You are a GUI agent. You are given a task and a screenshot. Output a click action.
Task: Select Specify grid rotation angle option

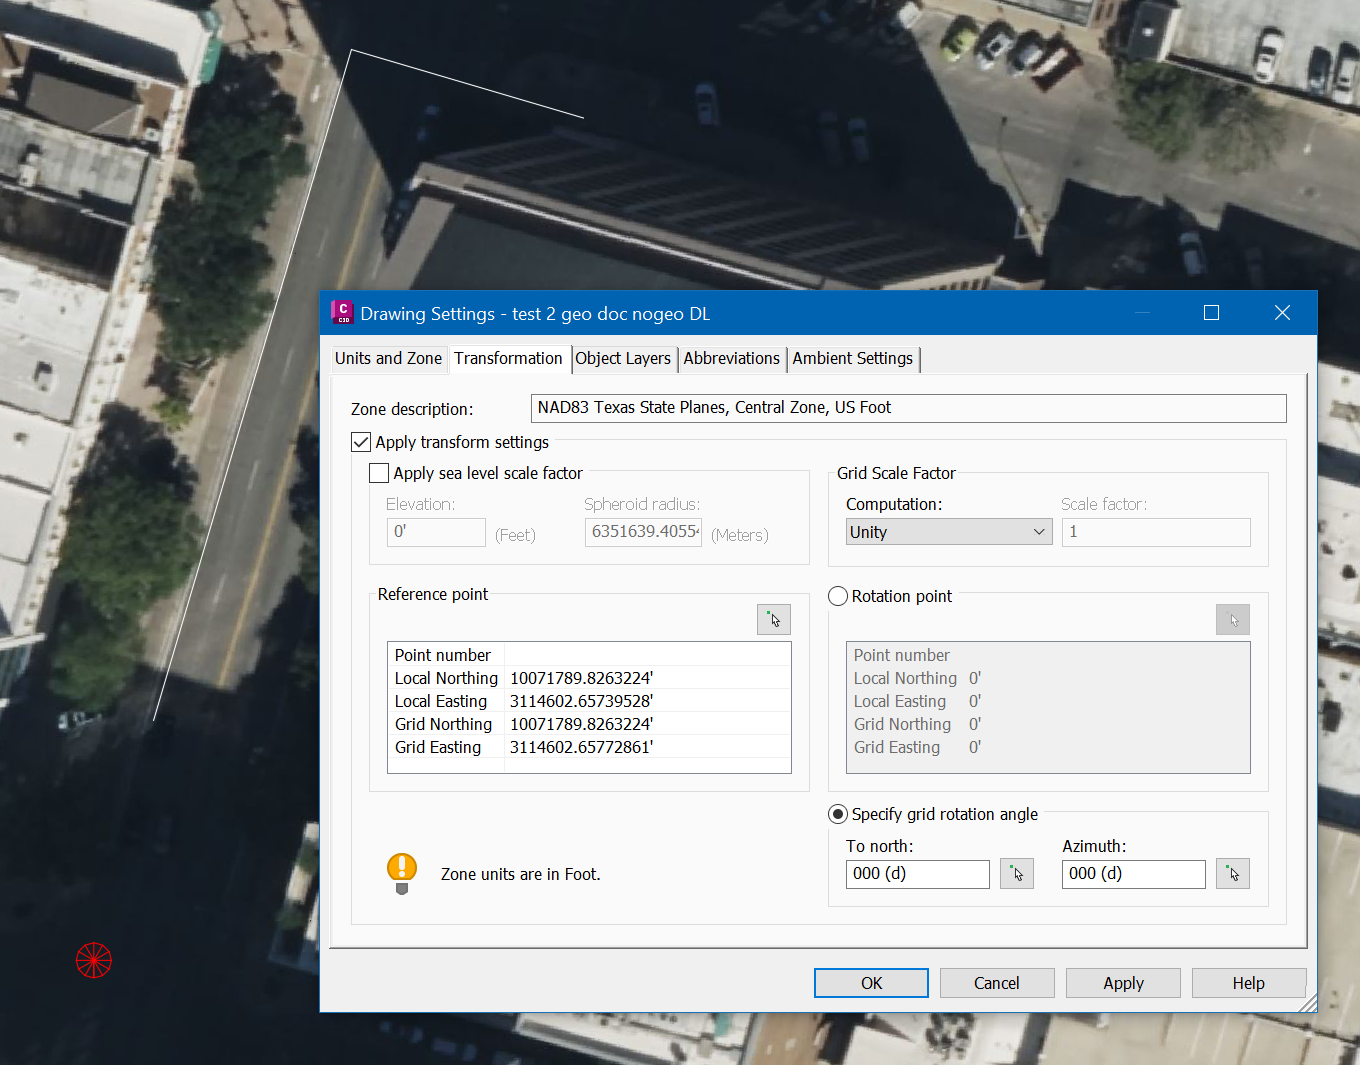click(x=837, y=813)
